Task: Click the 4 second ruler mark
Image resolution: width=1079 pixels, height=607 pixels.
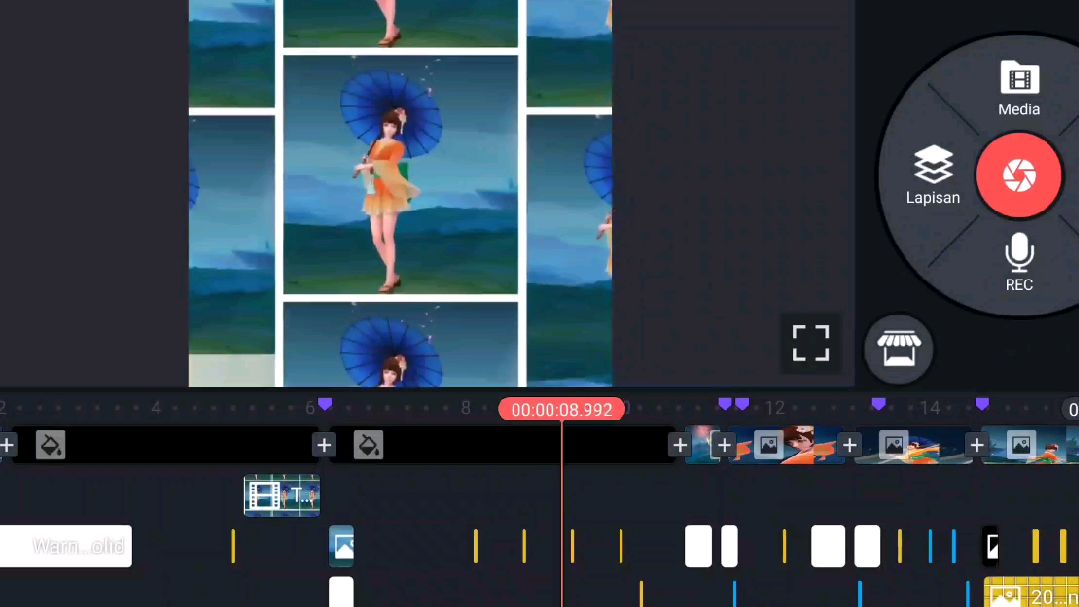Action: (156, 408)
